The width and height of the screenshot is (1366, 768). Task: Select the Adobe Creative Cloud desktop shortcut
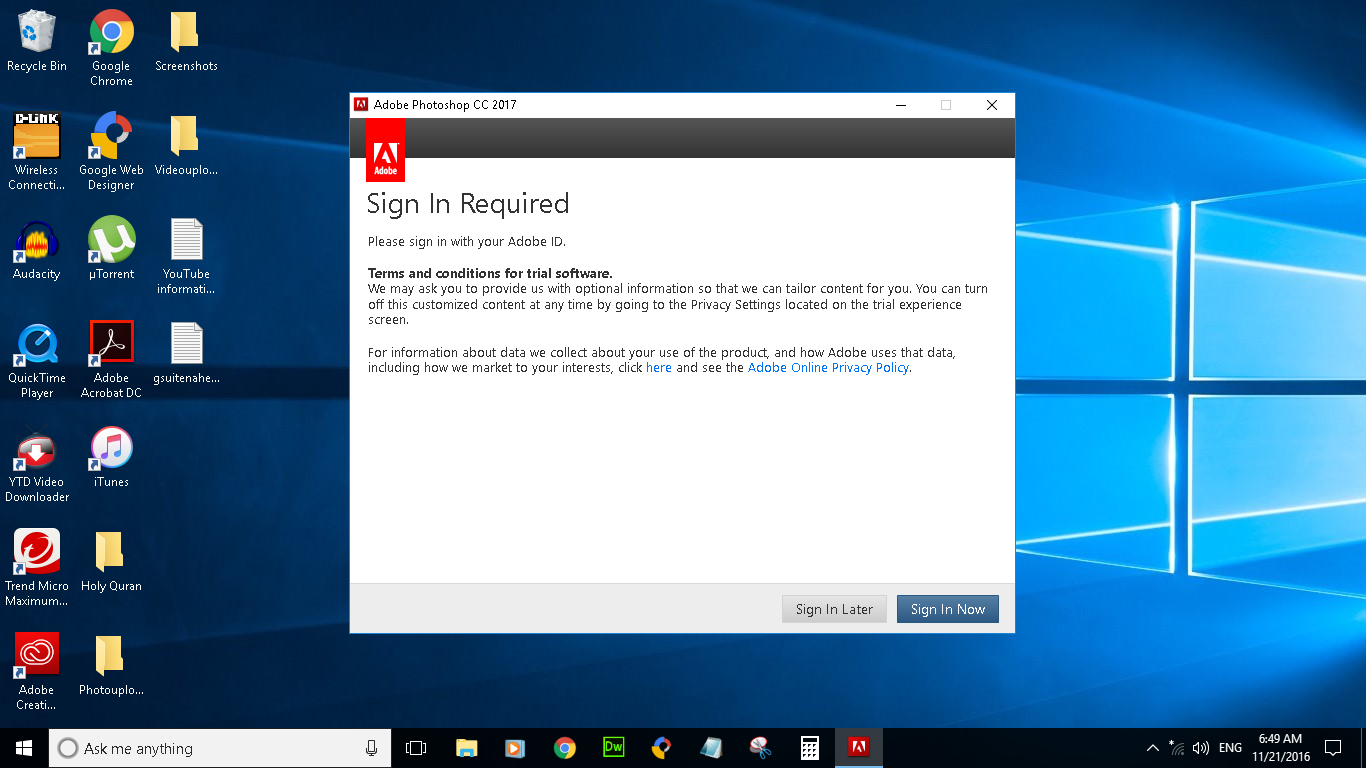(37, 672)
